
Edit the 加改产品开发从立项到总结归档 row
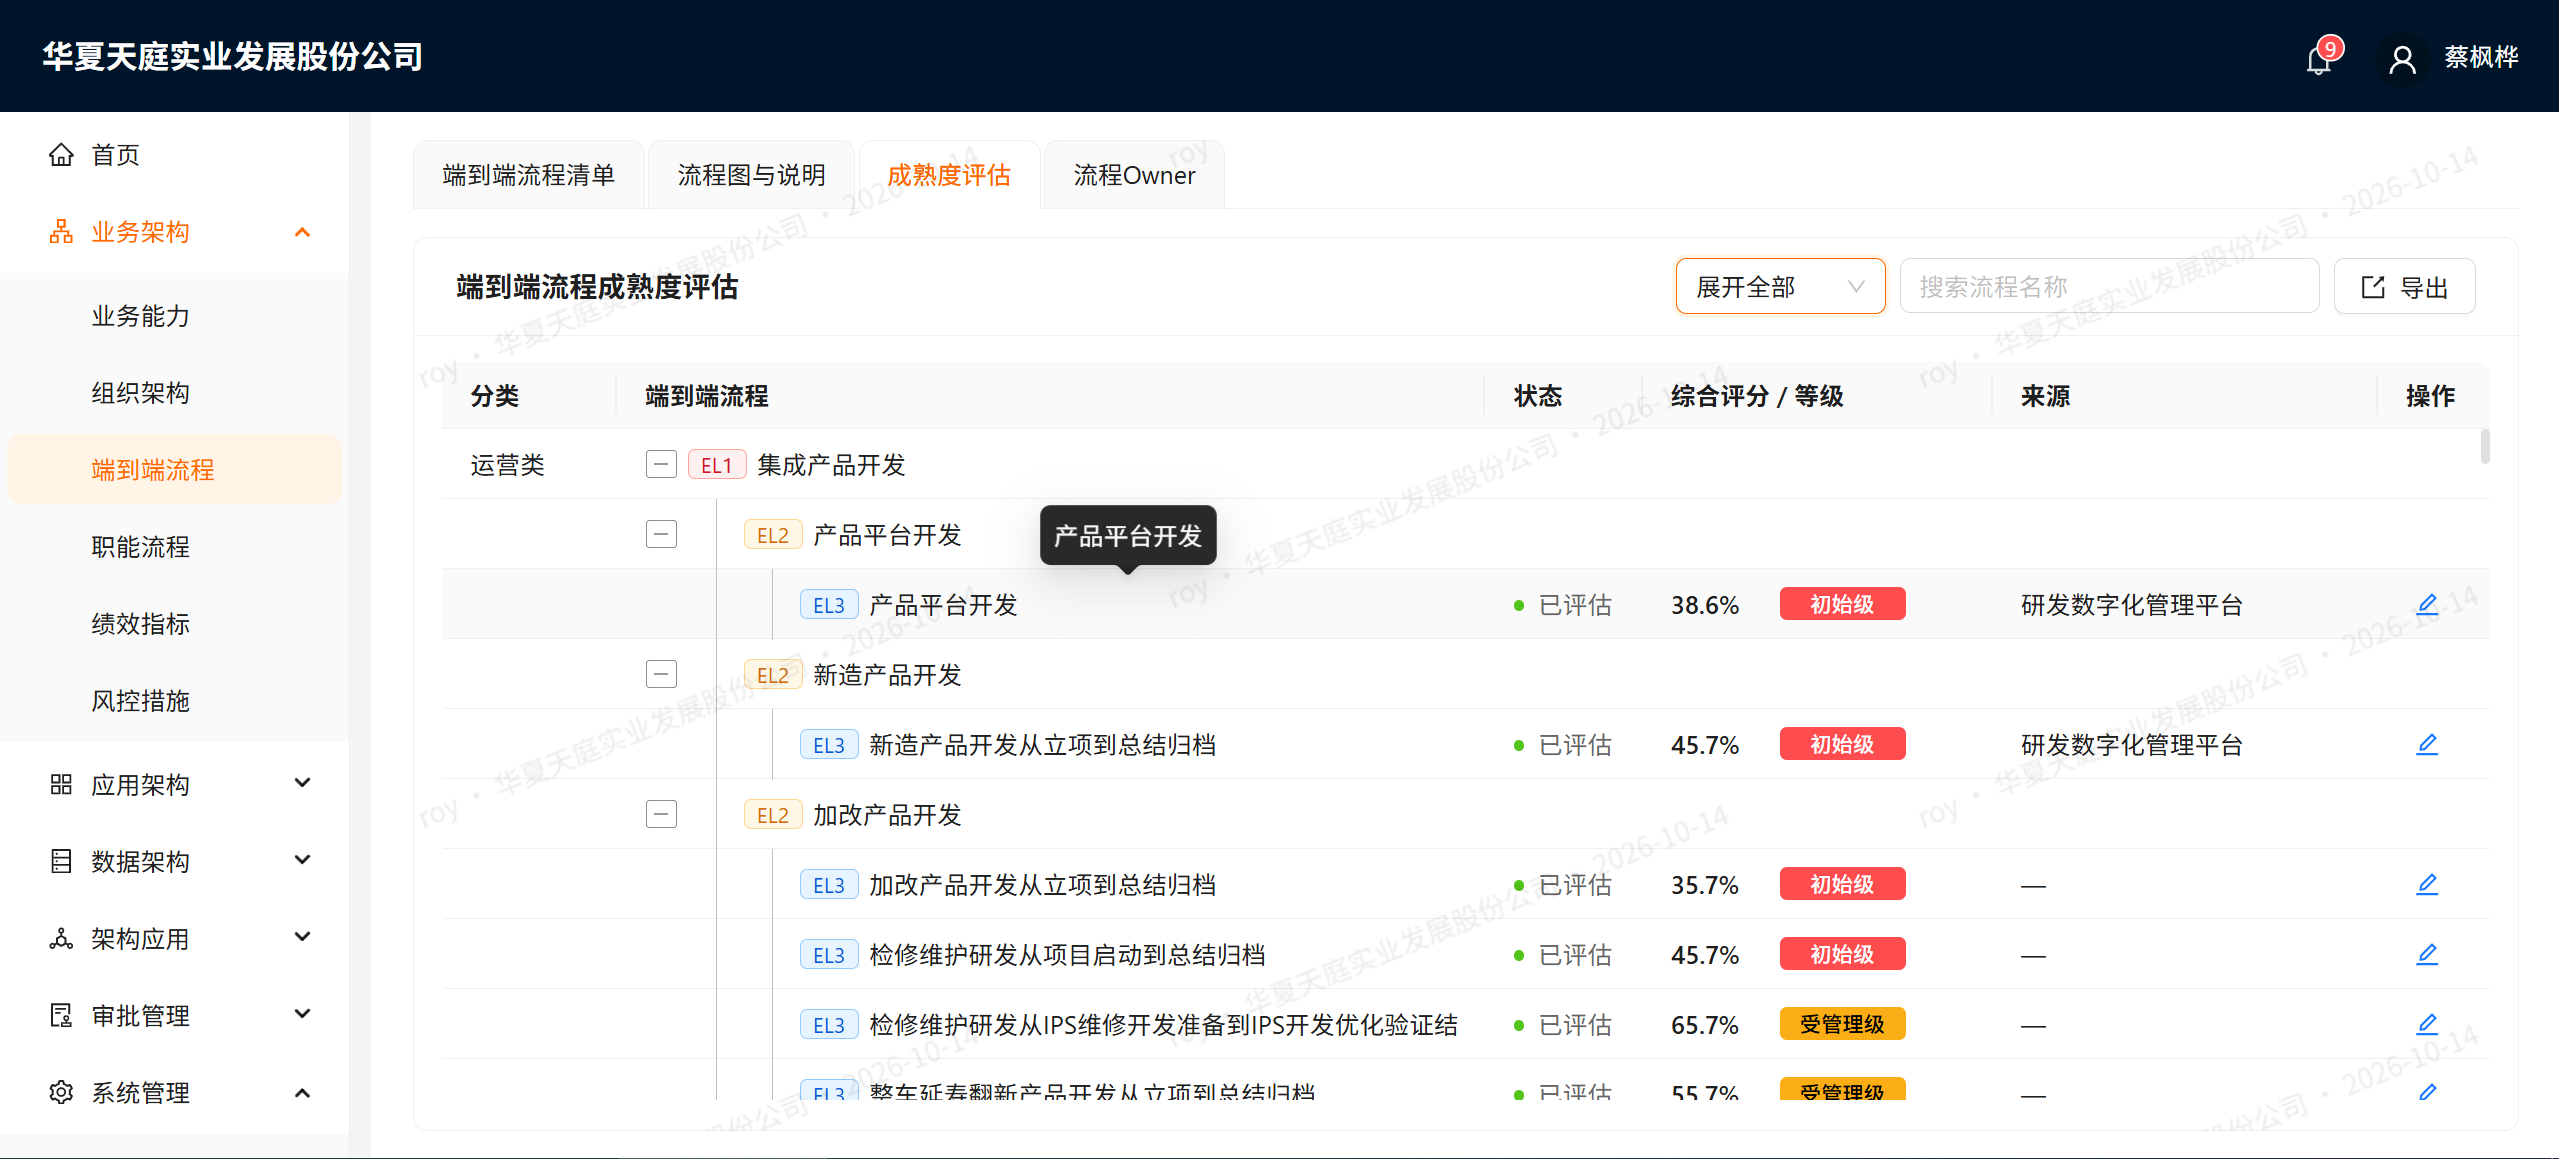point(2427,884)
